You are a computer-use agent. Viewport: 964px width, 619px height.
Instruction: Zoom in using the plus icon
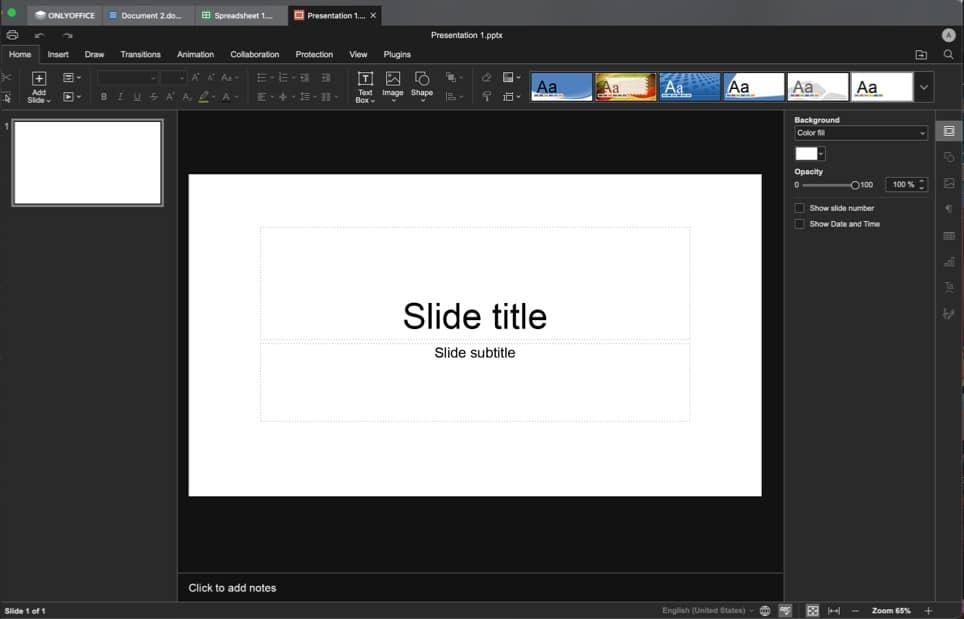(928, 610)
